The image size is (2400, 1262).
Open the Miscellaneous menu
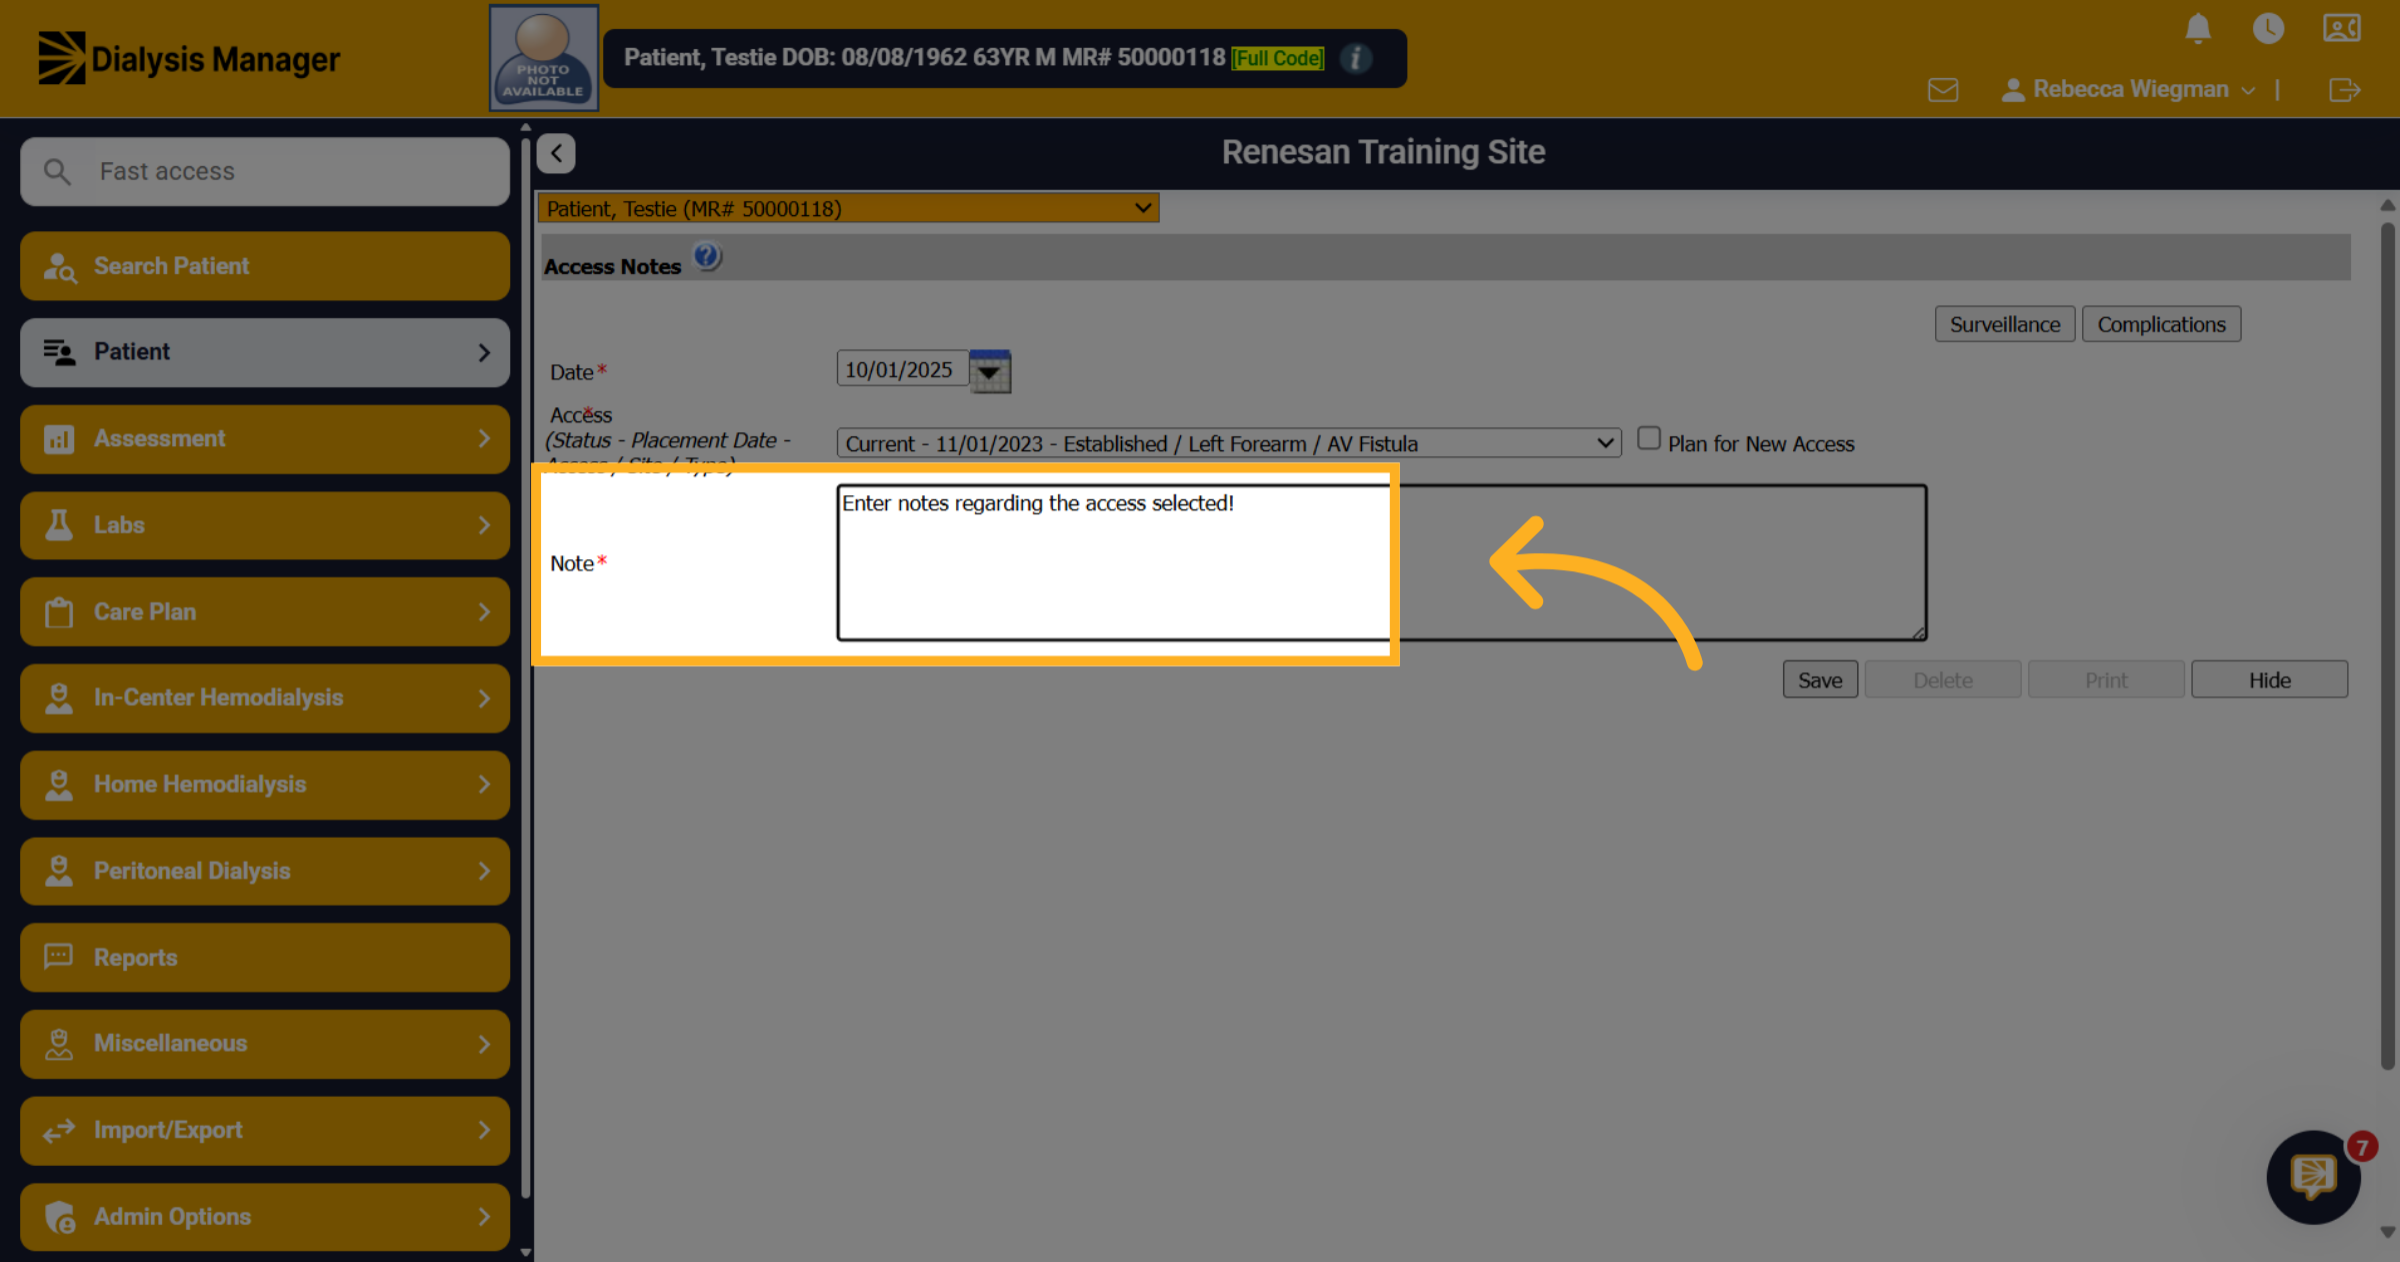[x=265, y=1044]
